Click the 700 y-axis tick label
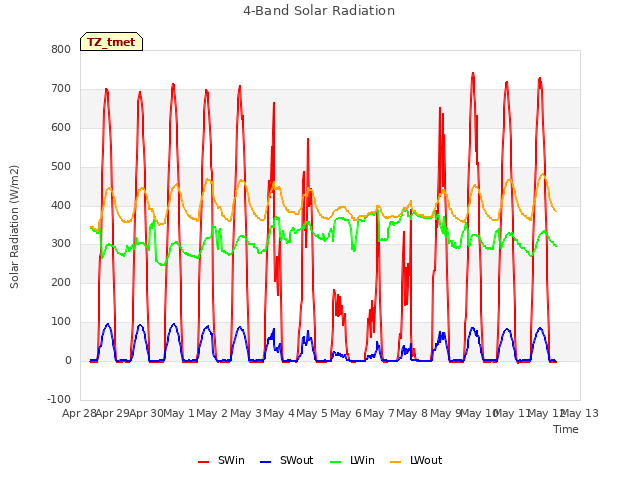The width and height of the screenshot is (640, 480). [61, 89]
